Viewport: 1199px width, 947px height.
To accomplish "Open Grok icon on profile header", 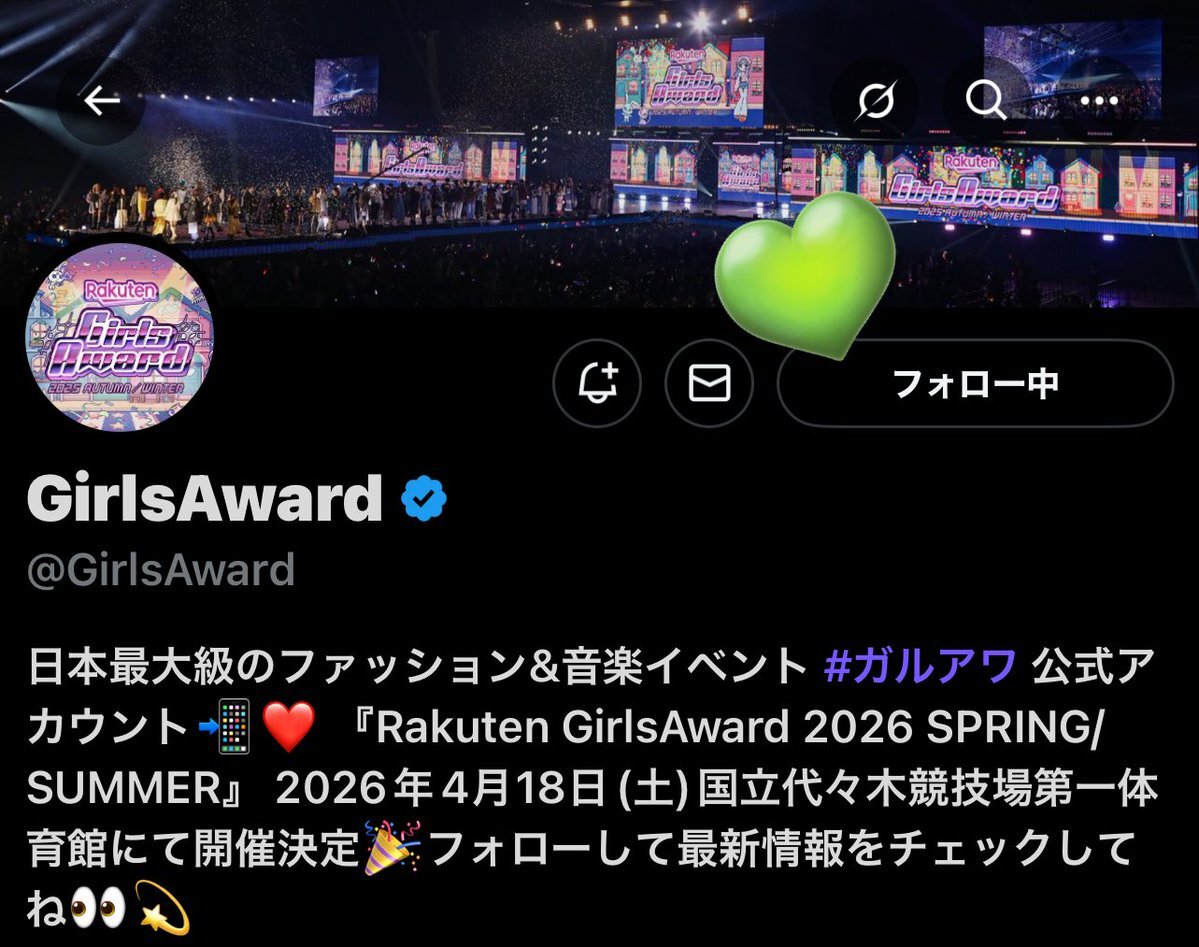I will pos(875,100).
